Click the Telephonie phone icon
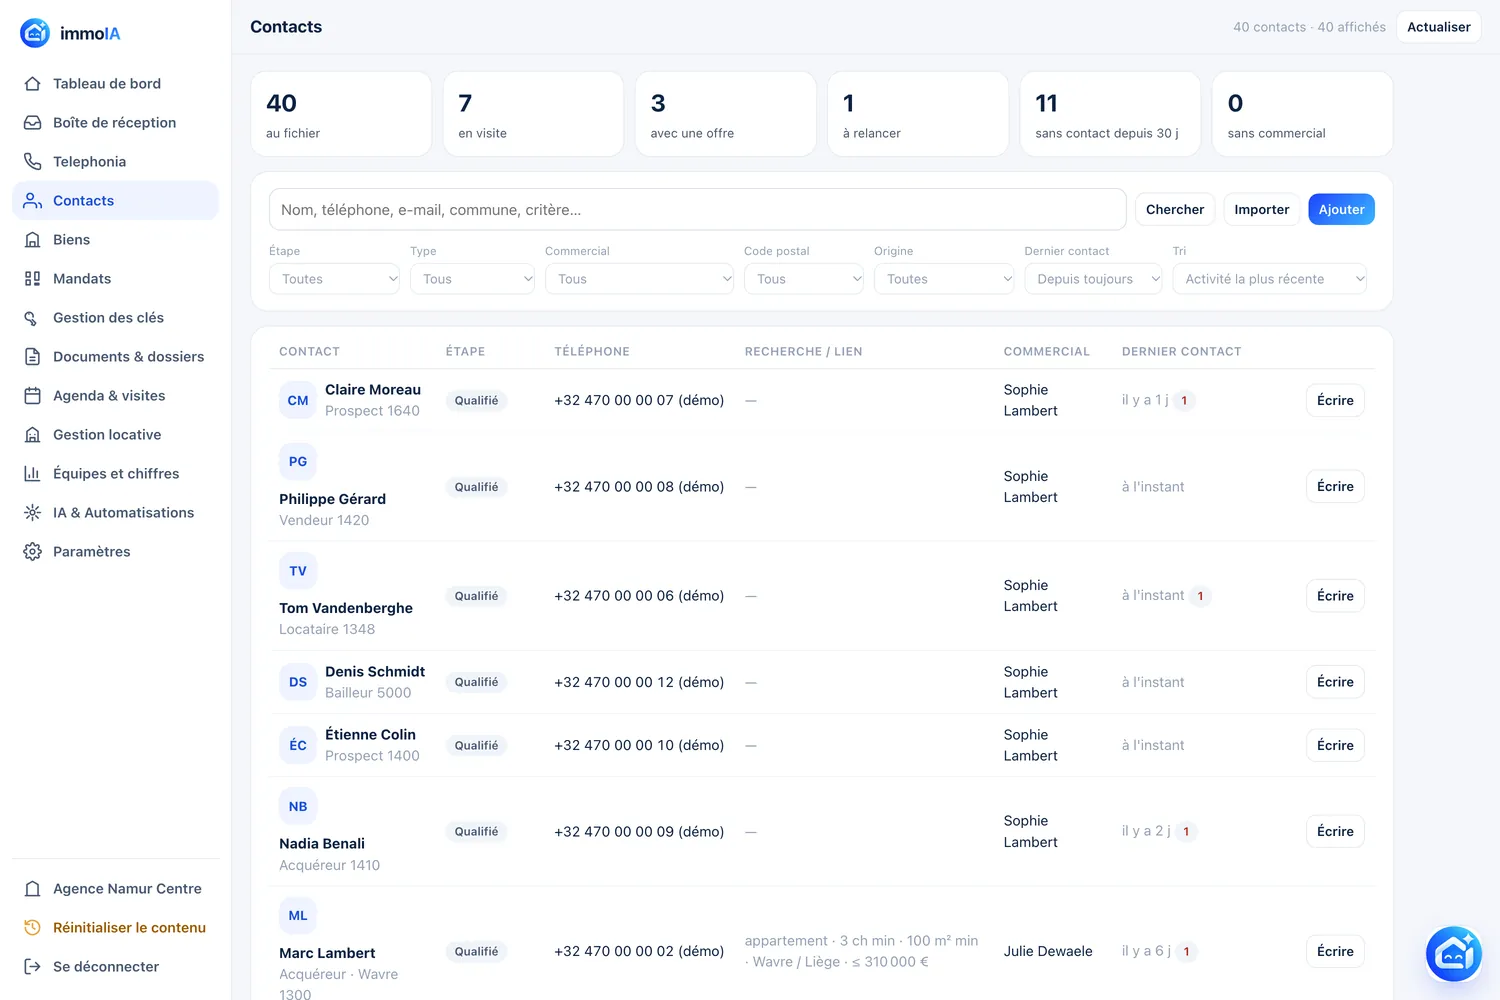The height and width of the screenshot is (1000, 1500). pos(33,162)
